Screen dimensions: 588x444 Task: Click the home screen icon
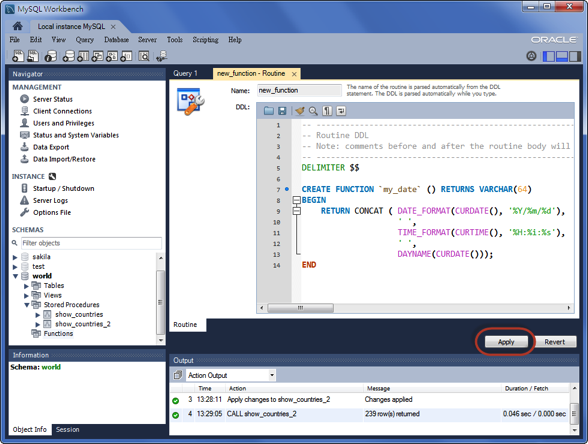17,26
